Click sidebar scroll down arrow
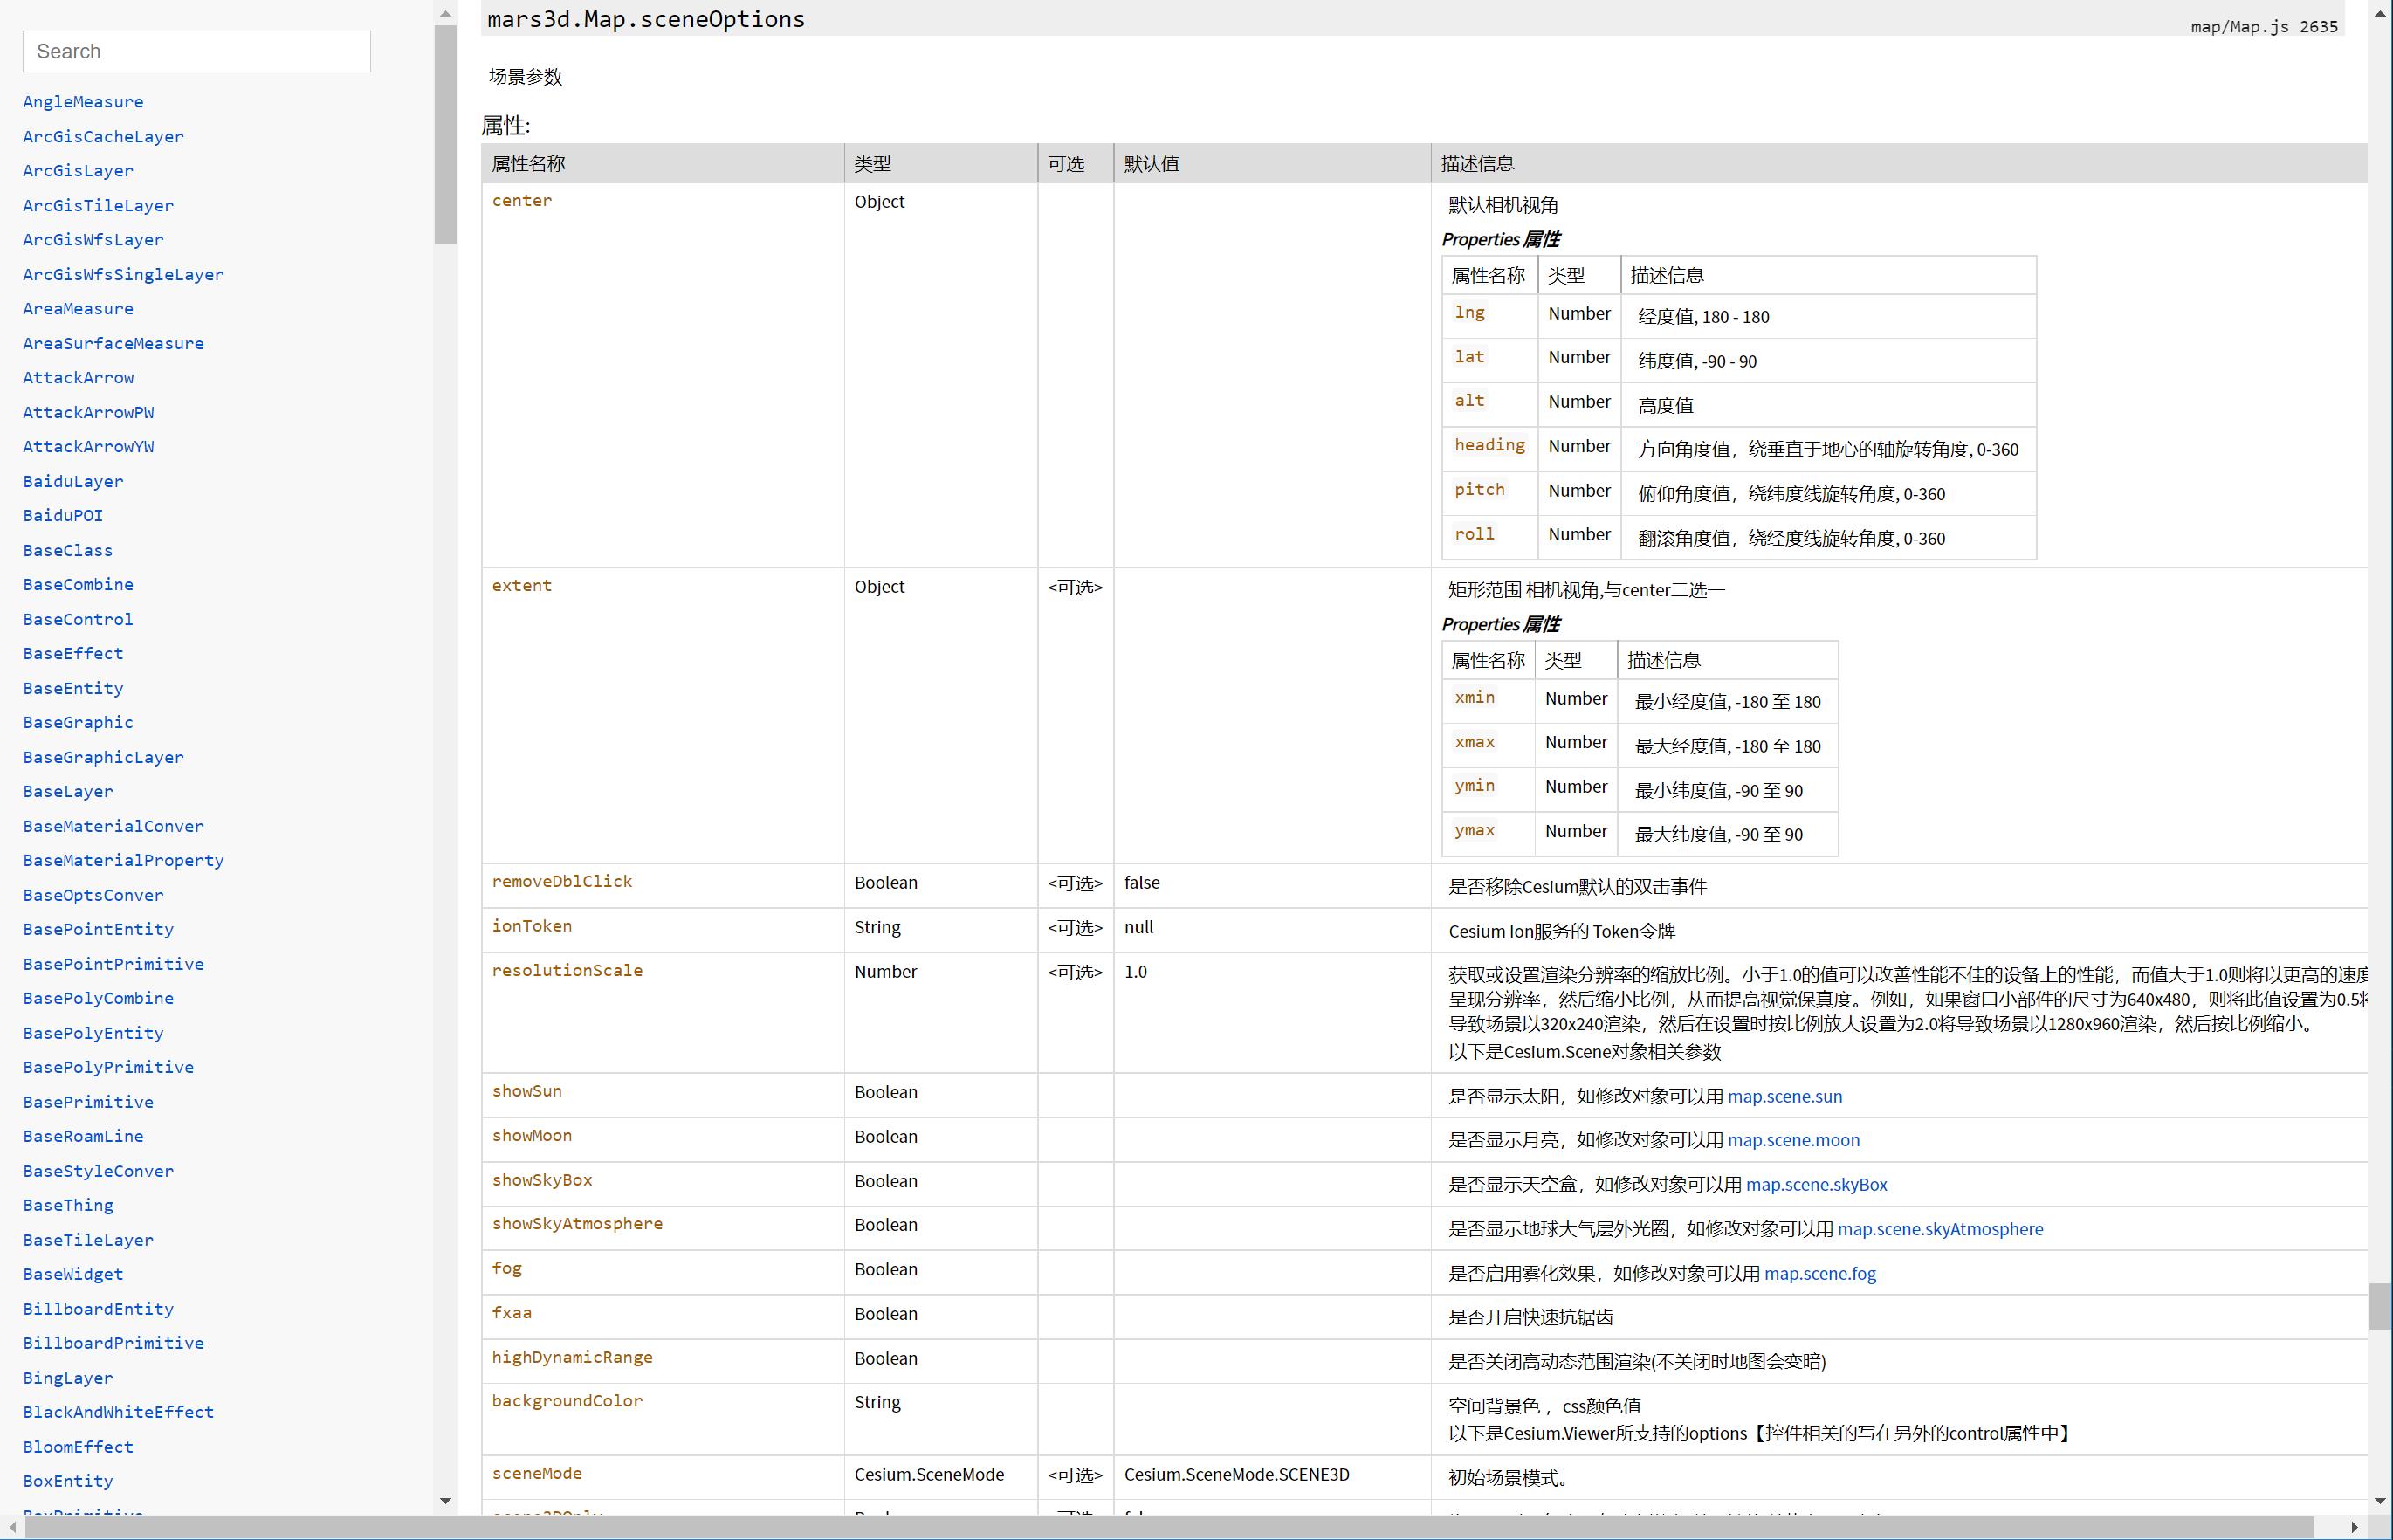This screenshot has height=1540, width=2393. [x=446, y=1501]
